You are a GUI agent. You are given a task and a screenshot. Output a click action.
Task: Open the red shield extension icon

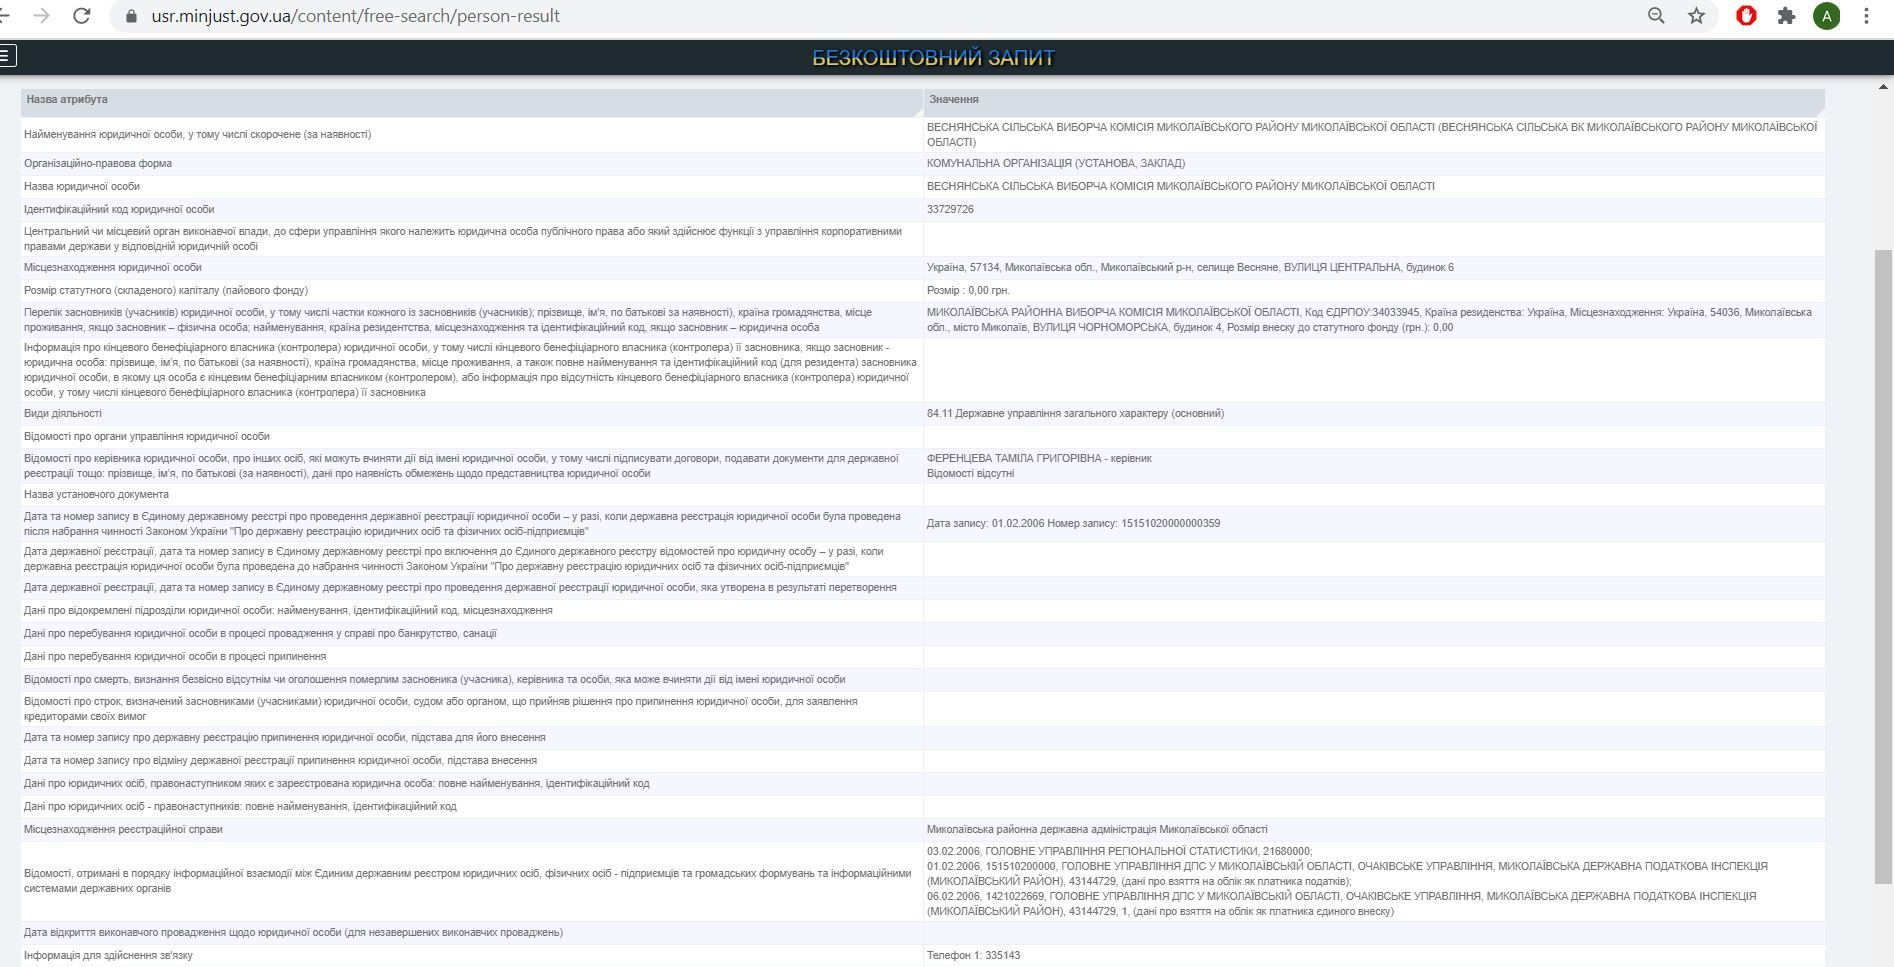[1747, 16]
